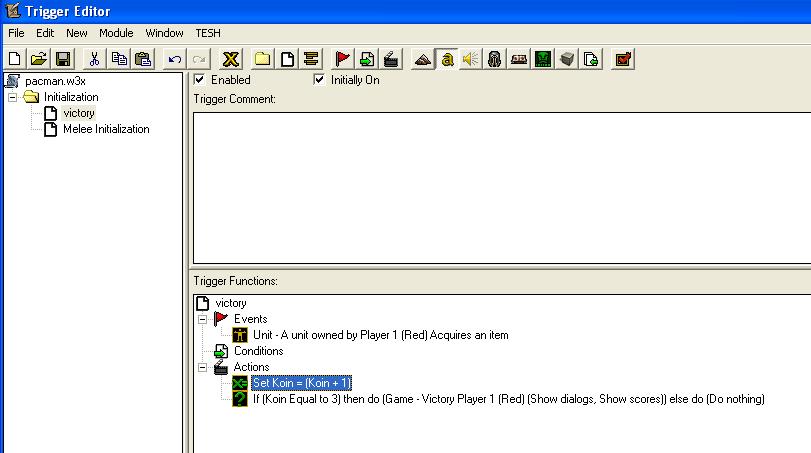Click the Redo arrow icon
Screen dimensions: 811x453
(199, 59)
